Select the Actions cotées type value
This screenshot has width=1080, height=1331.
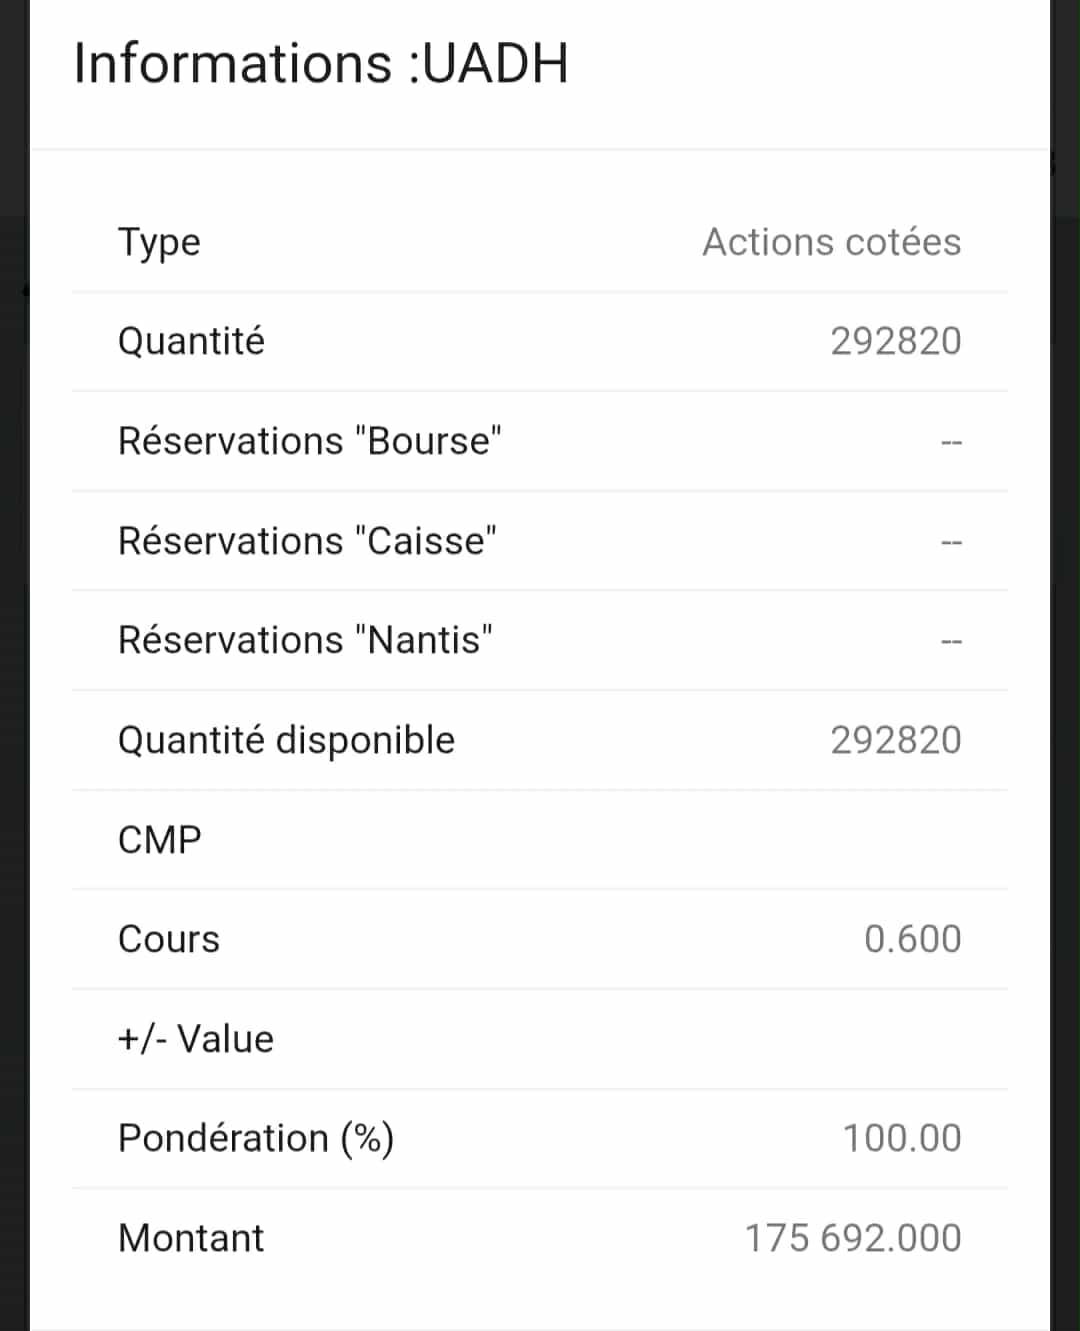pyautogui.click(x=831, y=242)
